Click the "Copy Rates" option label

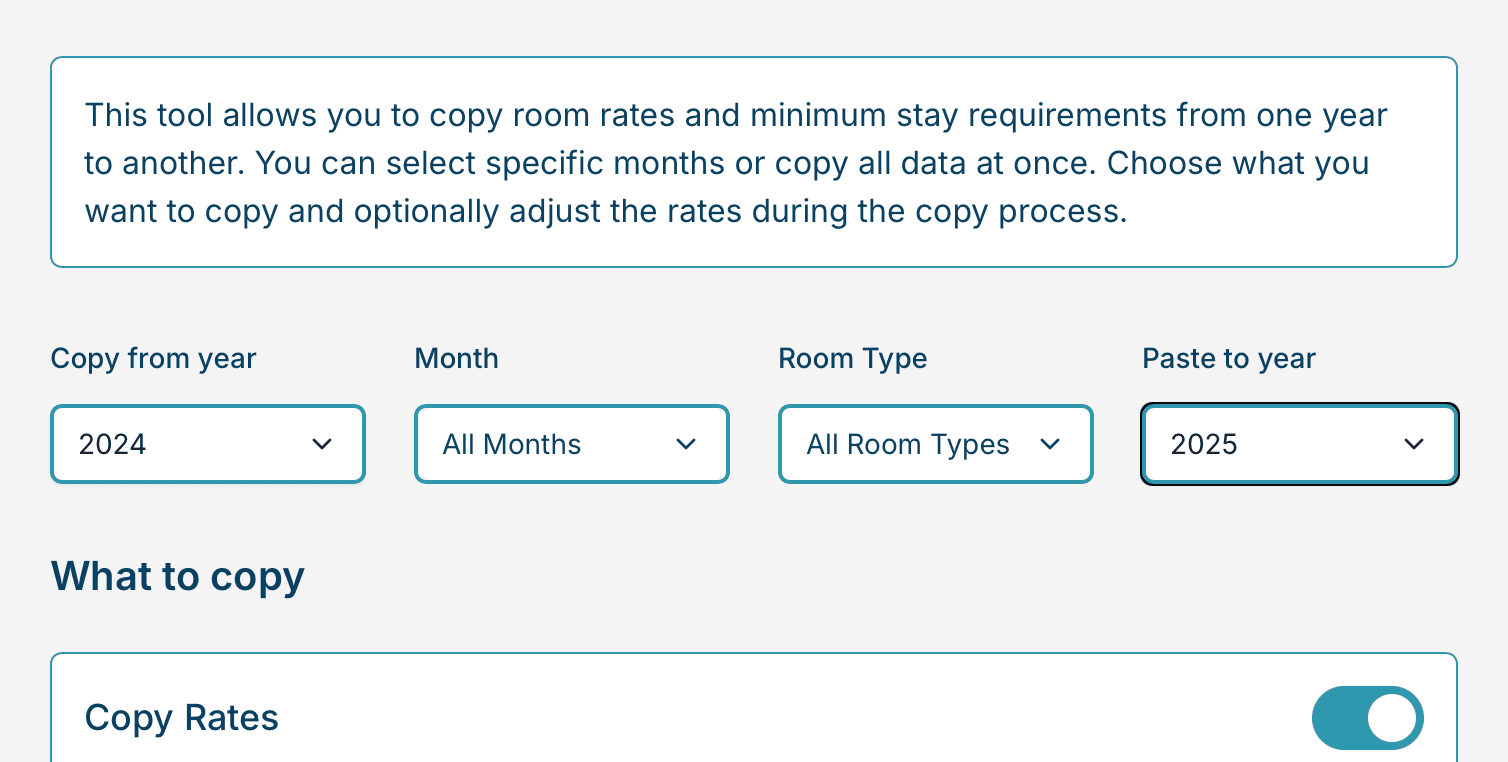(181, 718)
